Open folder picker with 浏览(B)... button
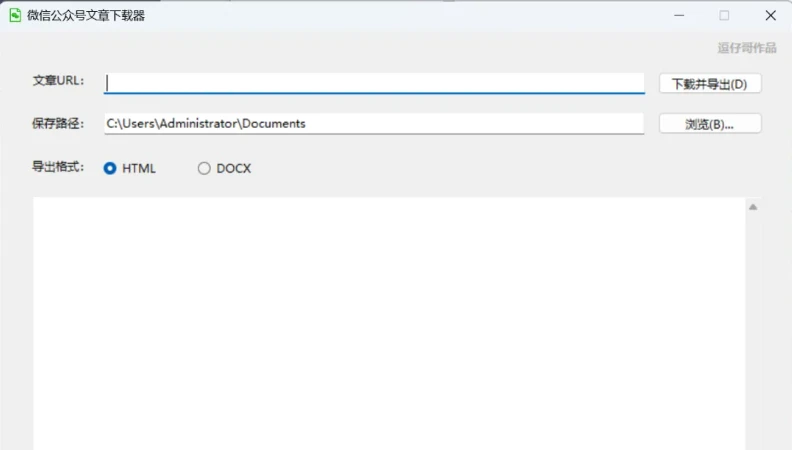Image resolution: width=792 pixels, height=450 pixels. (710, 124)
